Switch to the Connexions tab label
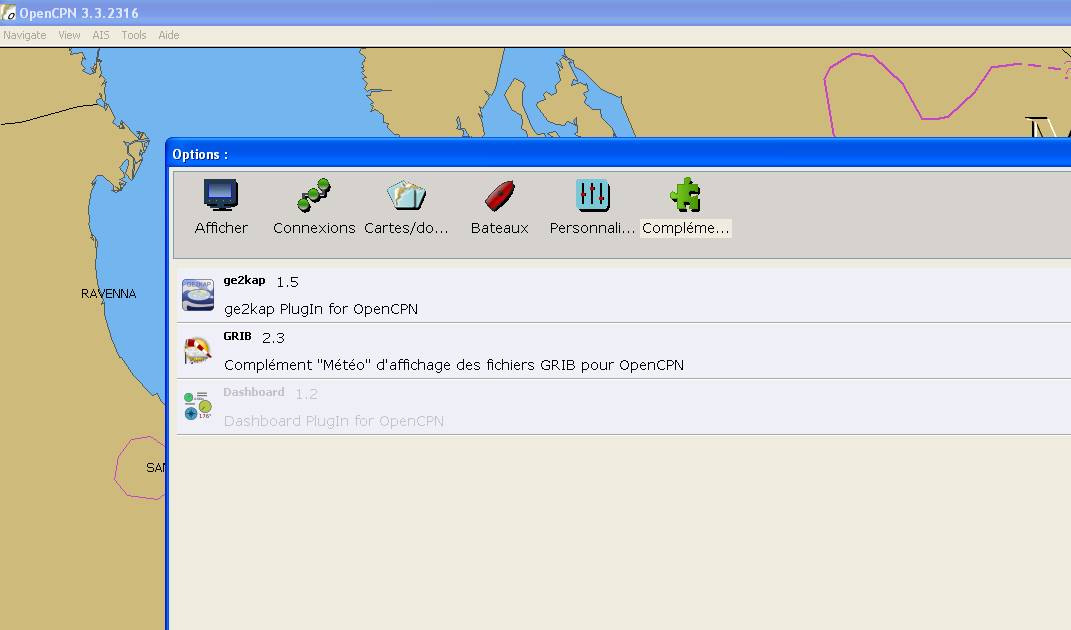 [314, 228]
